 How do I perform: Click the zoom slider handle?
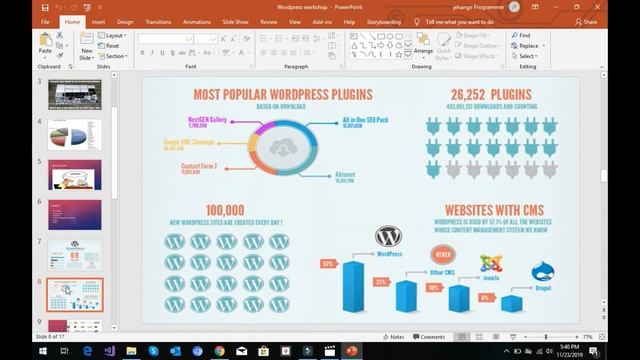[546, 337]
